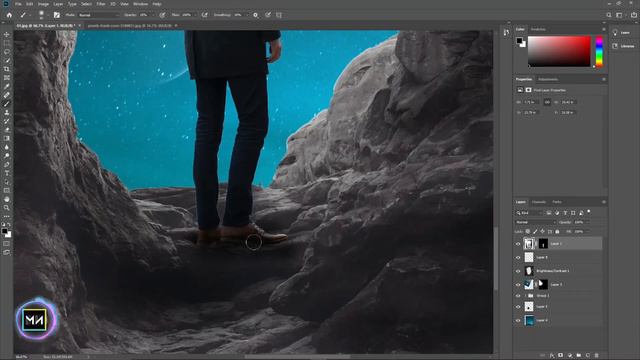Open symmetry paint options icon
The height and width of the screenshot is (360, 640).
coord(279,15)
